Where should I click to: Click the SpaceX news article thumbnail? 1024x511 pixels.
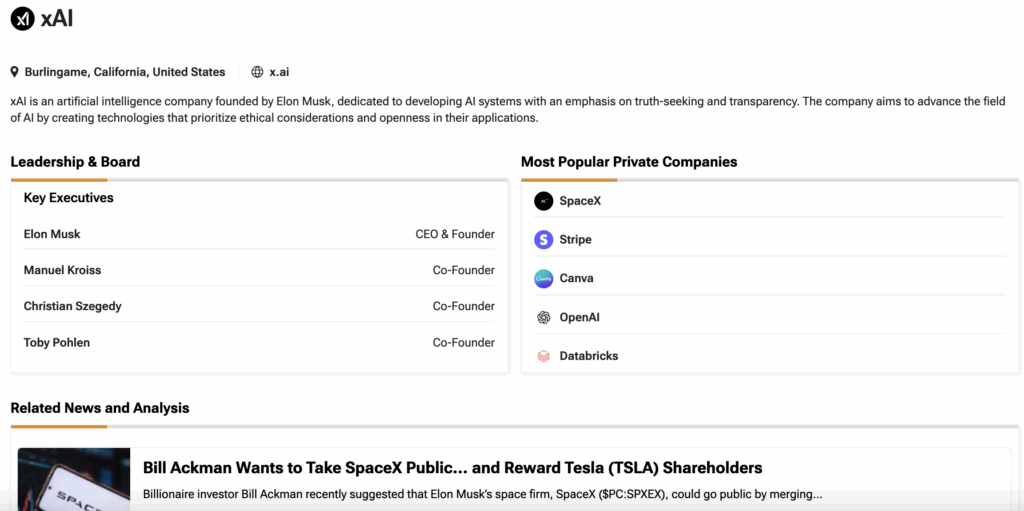(74, 480)
